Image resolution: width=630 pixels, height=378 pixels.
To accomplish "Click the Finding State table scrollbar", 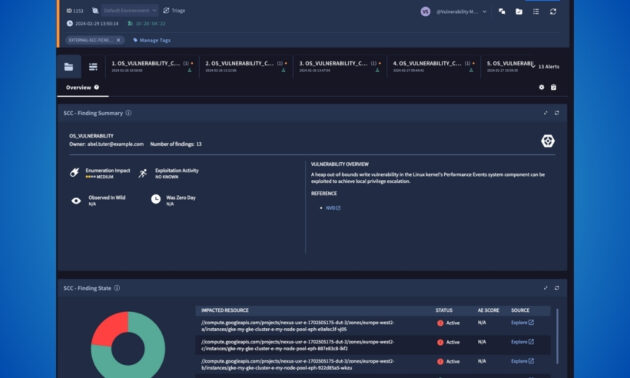I will tap(557, 336).
